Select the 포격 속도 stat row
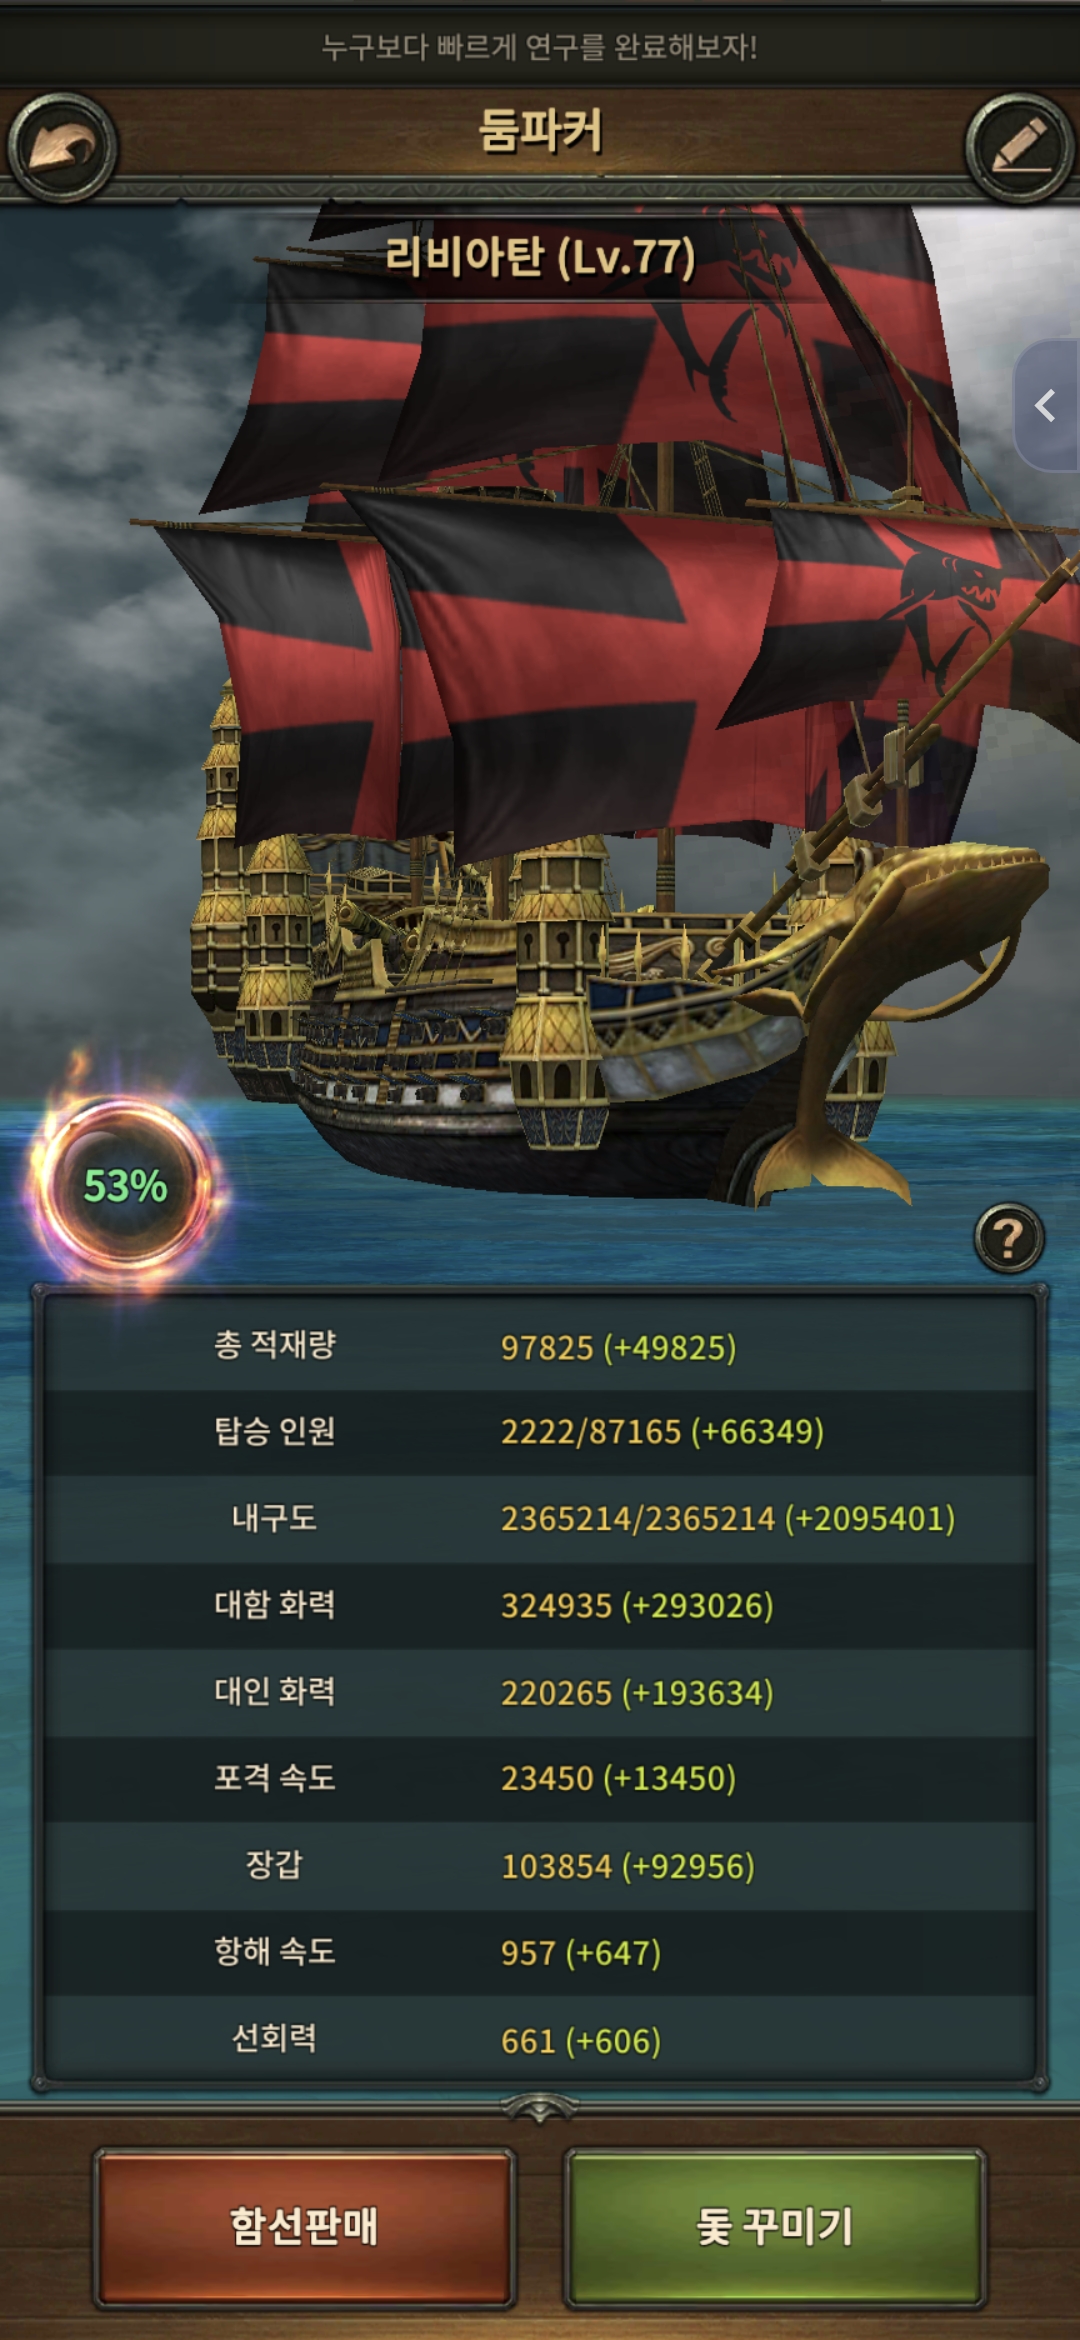Screen dimensions: 1080x2340 (540, 1779)
